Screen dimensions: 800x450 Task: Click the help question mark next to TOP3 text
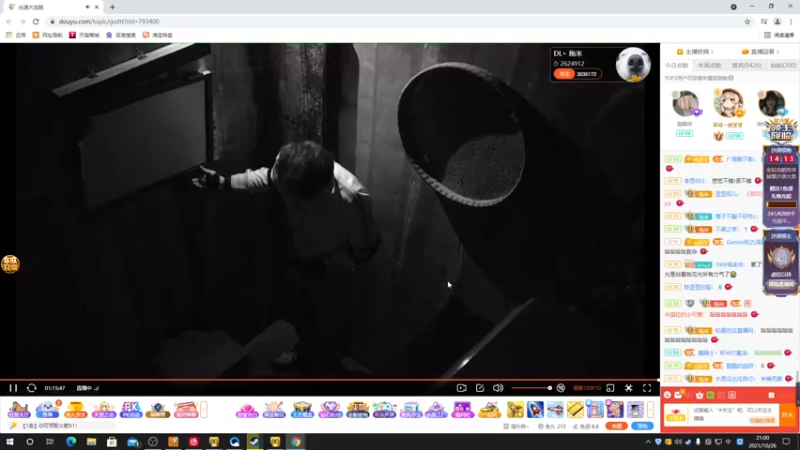pyautogui.click(x=731, y=78)
